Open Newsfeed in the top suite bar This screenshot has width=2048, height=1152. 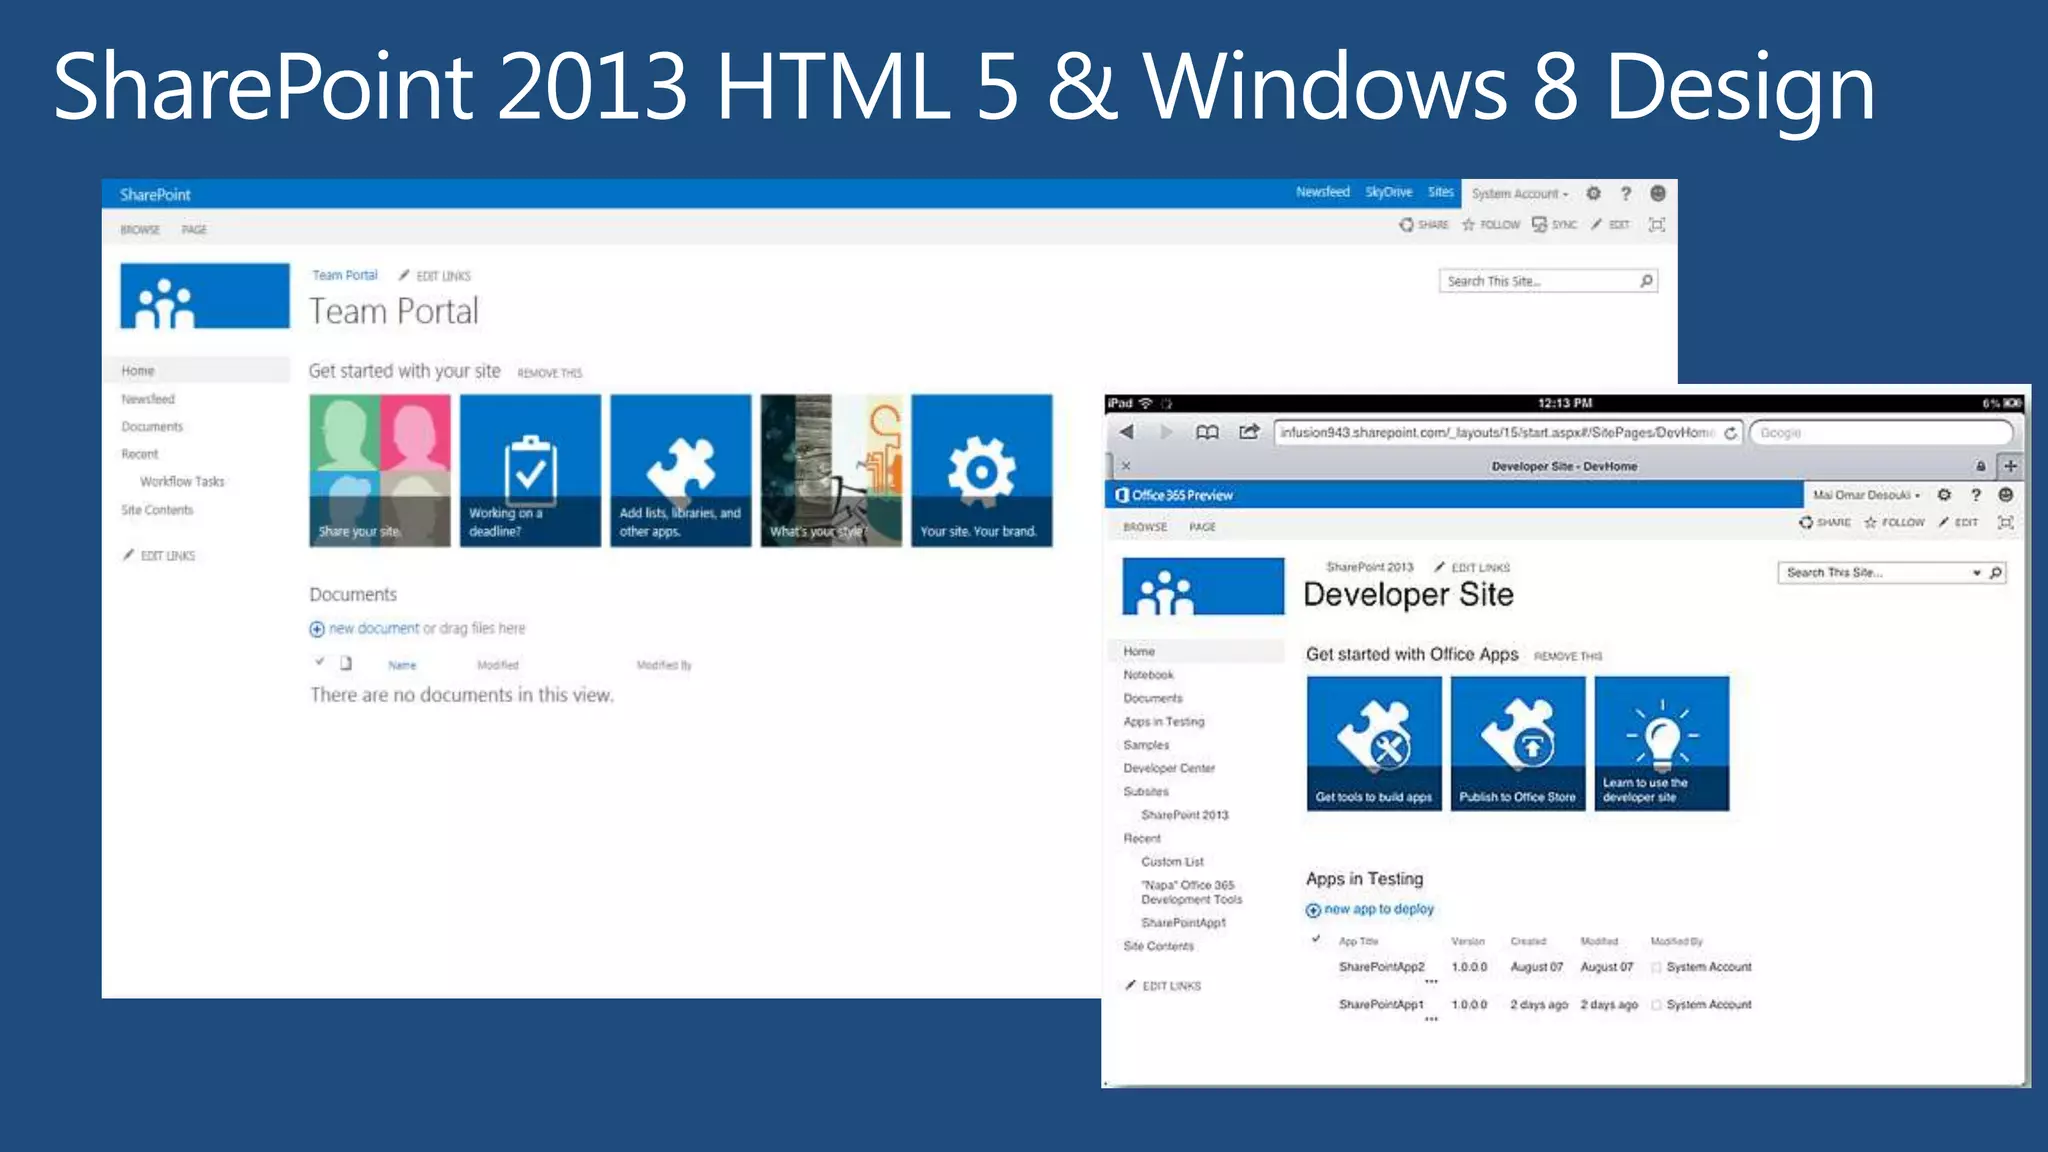1322,192
